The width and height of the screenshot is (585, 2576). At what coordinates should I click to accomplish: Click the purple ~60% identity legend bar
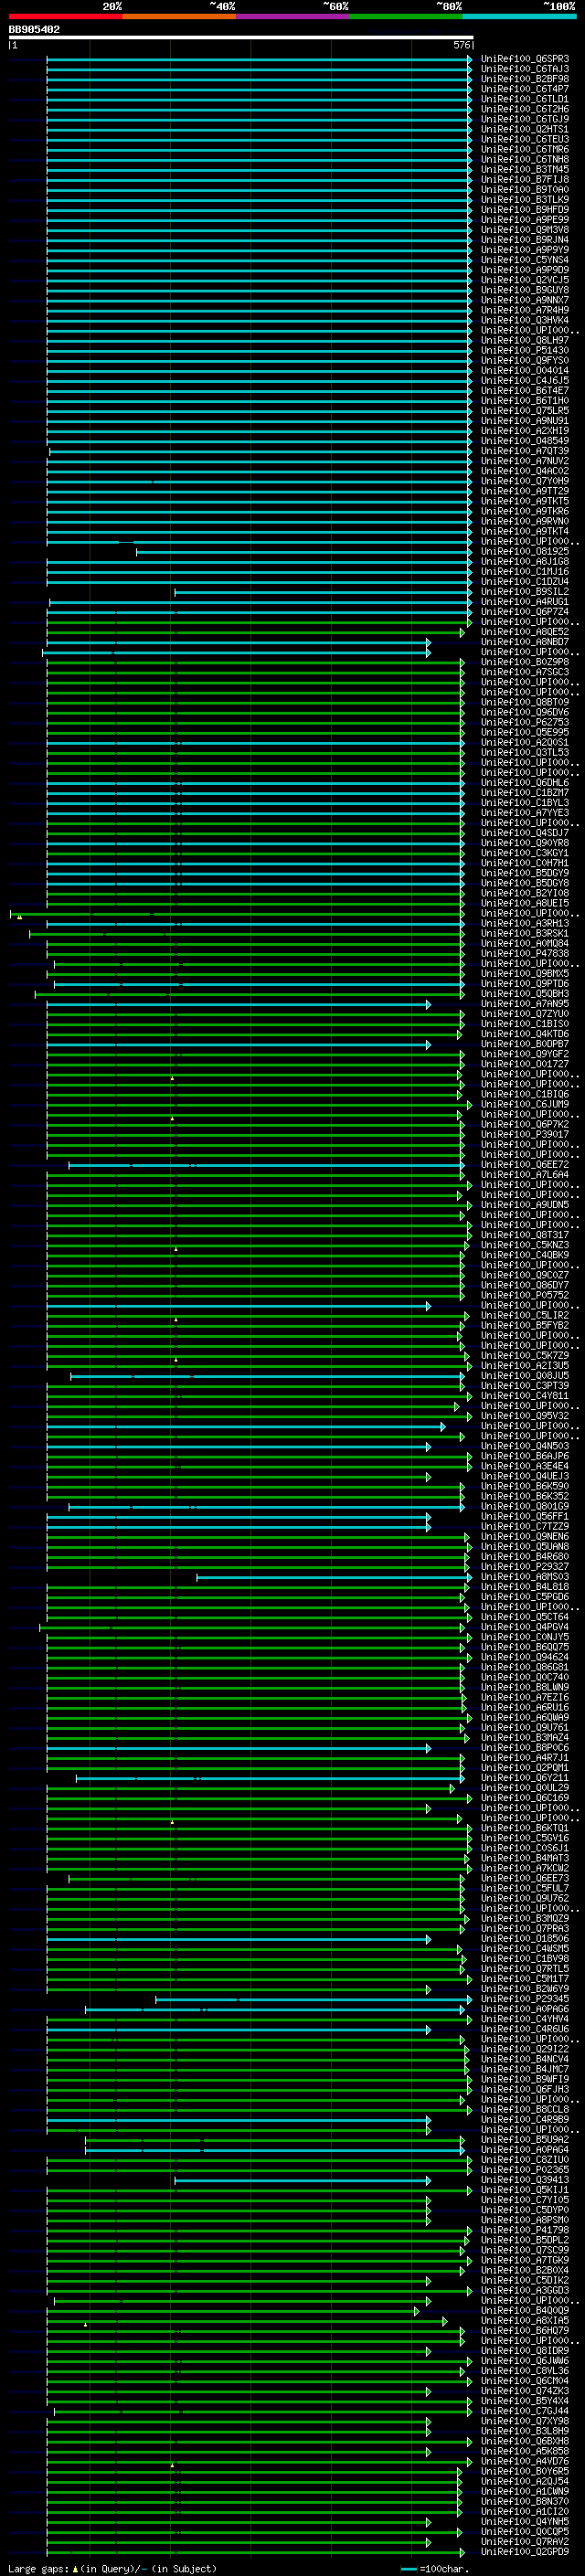point(293,16)
